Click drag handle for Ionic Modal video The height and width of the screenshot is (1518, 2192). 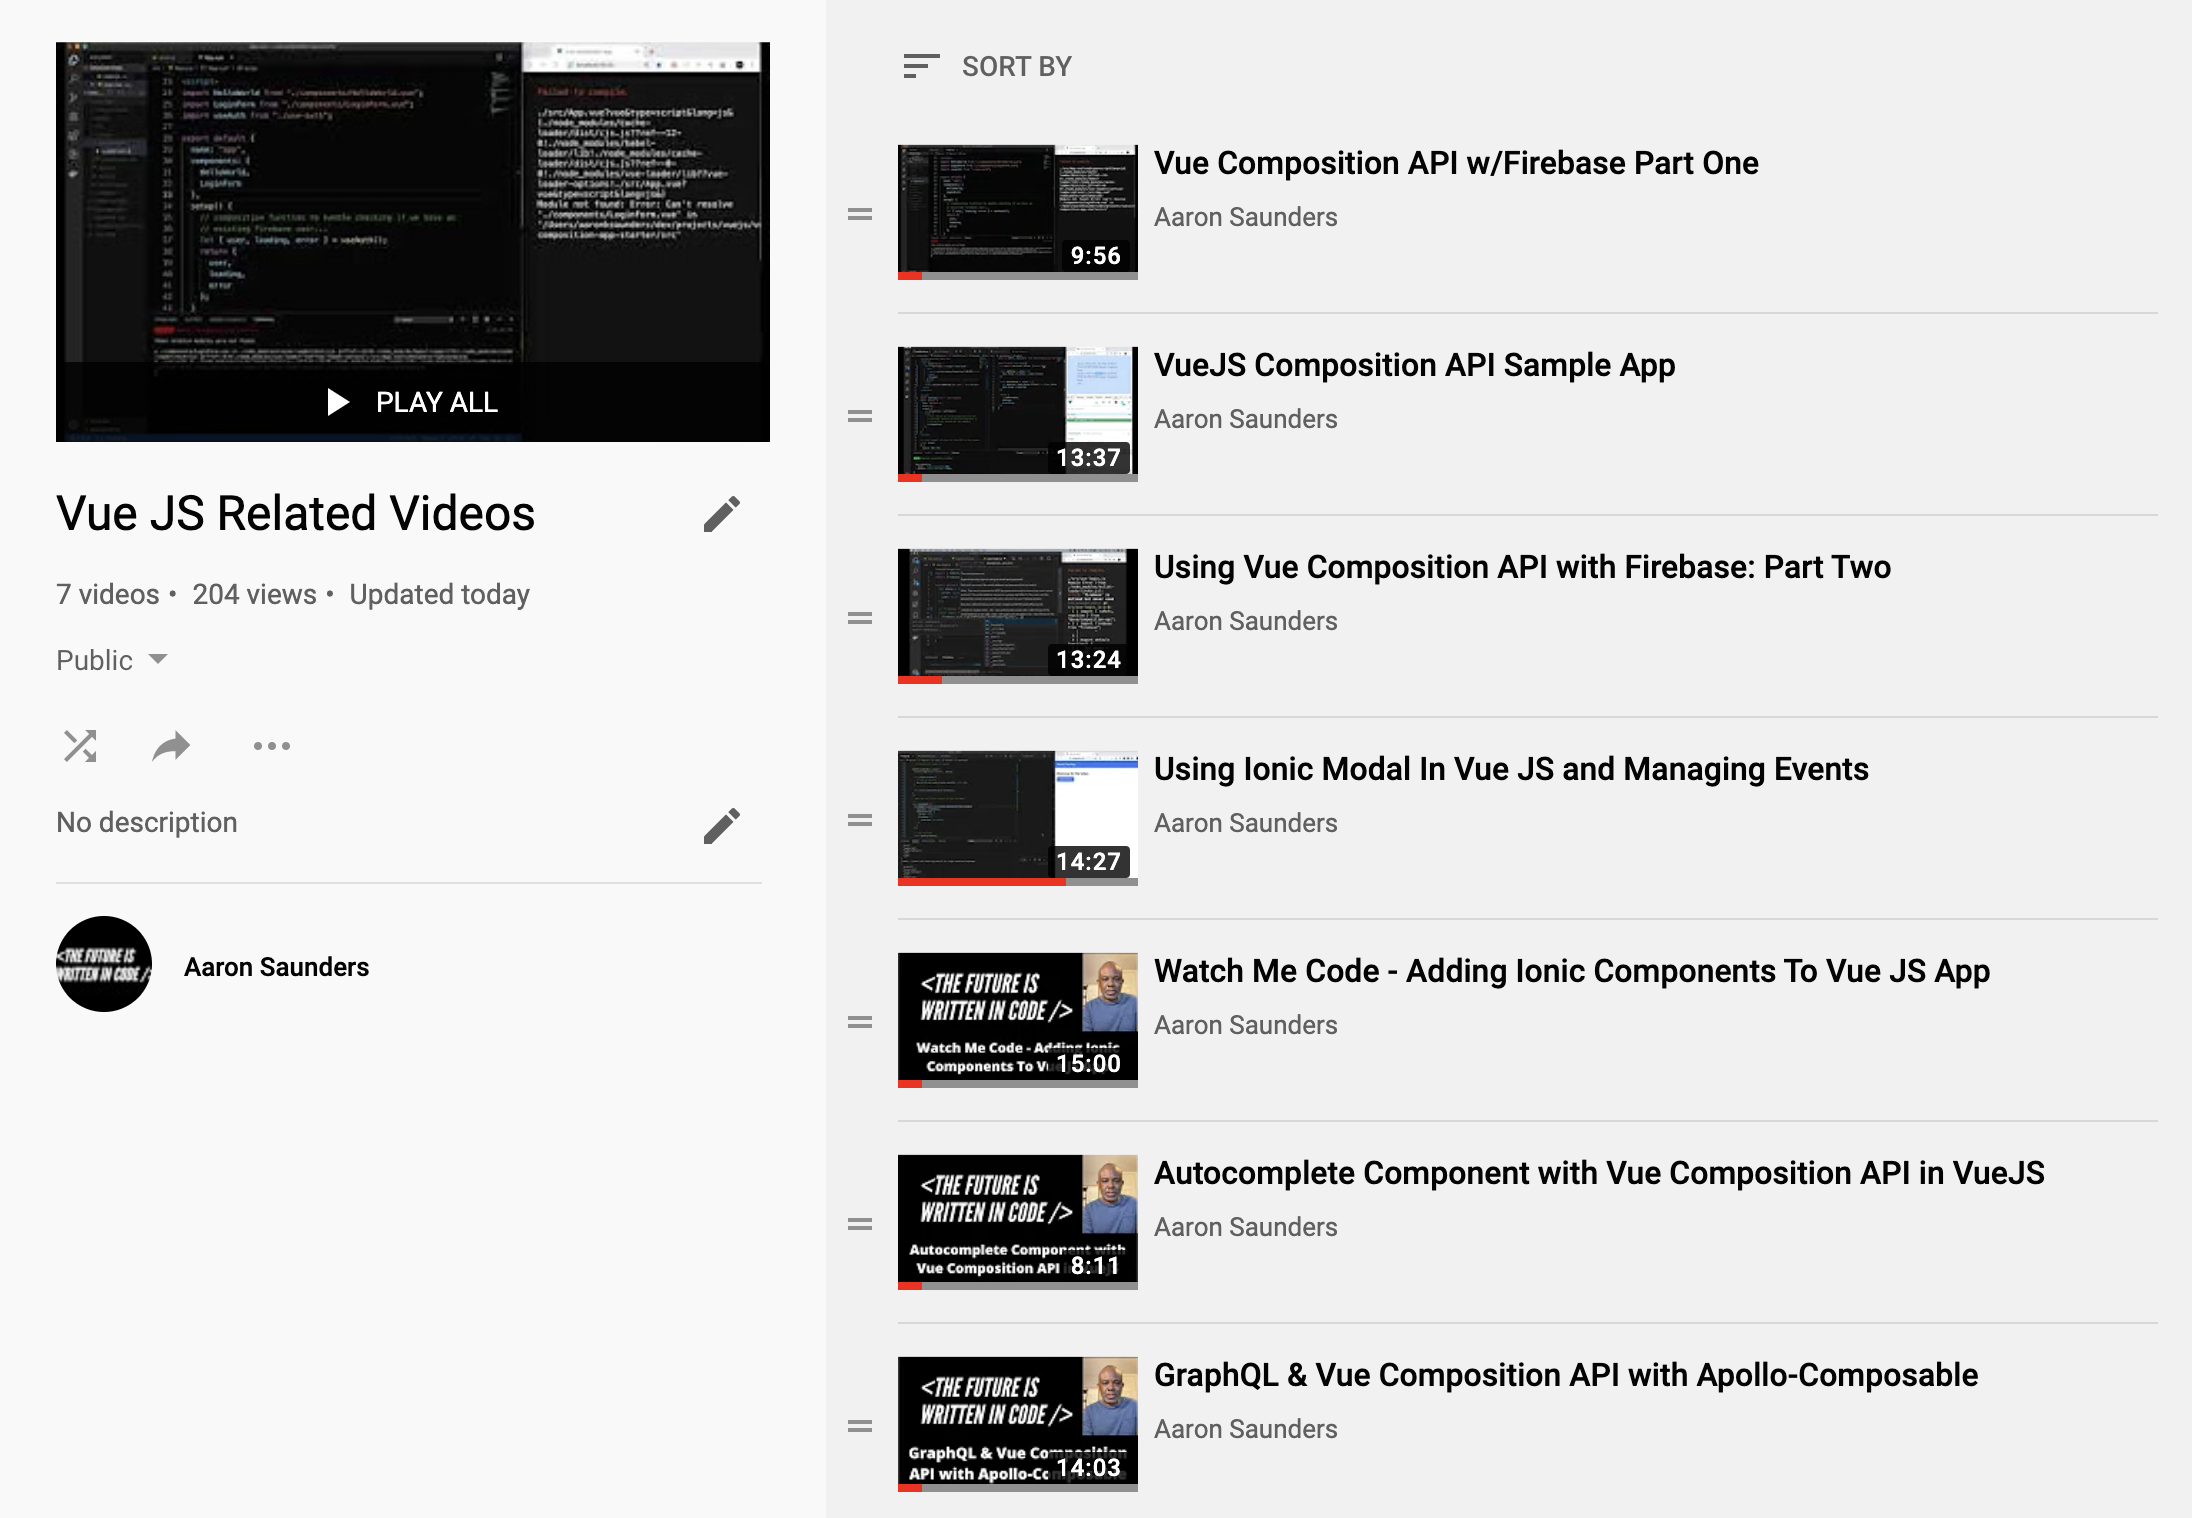coord(860,820)
